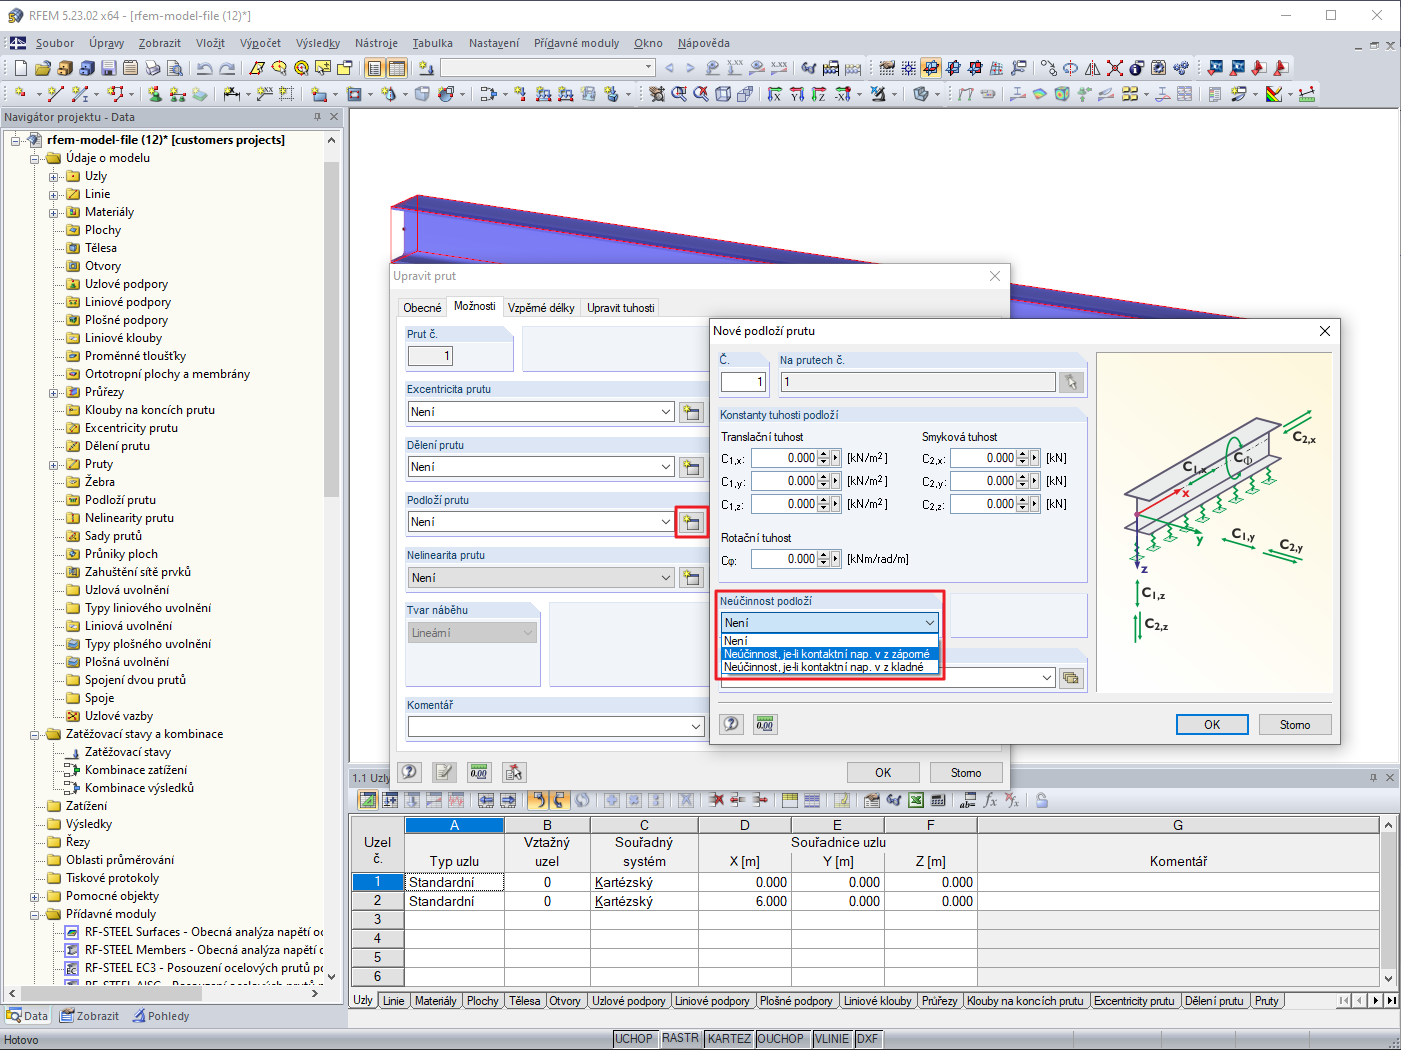Increase C1,x value with spinner up arrow
This screenshot has width=1401, height=1050.
click(823, 454)
